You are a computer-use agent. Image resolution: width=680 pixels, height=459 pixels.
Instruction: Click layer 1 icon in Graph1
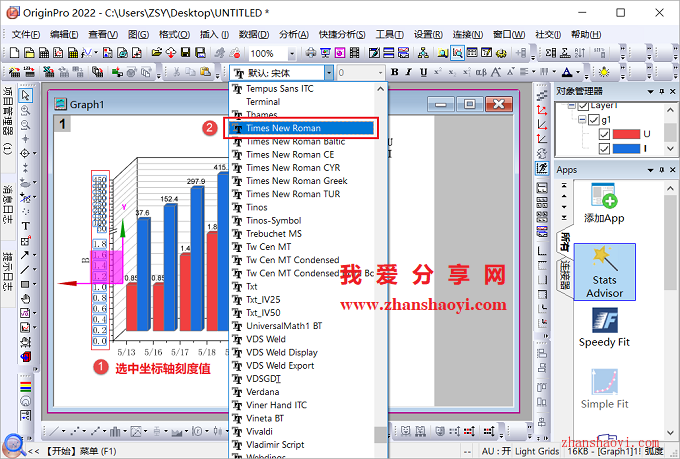pos(62,124)
